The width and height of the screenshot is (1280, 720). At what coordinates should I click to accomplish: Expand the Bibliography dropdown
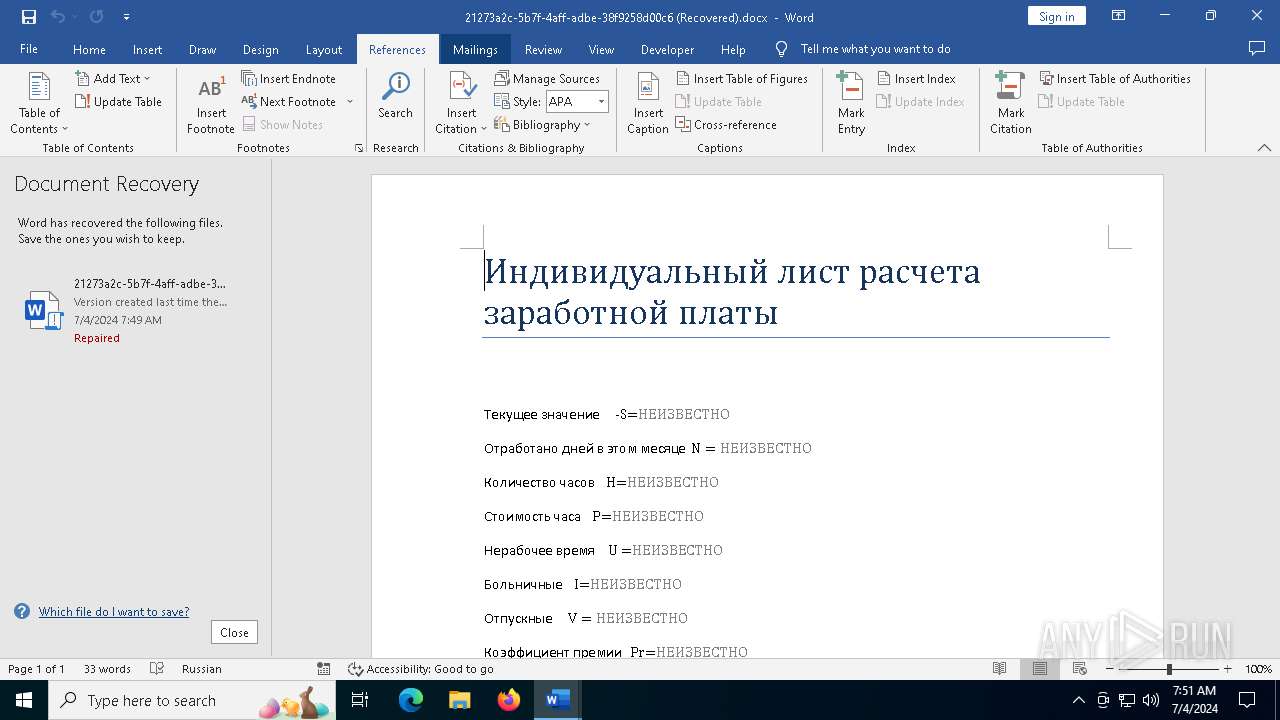pos(542,124)
